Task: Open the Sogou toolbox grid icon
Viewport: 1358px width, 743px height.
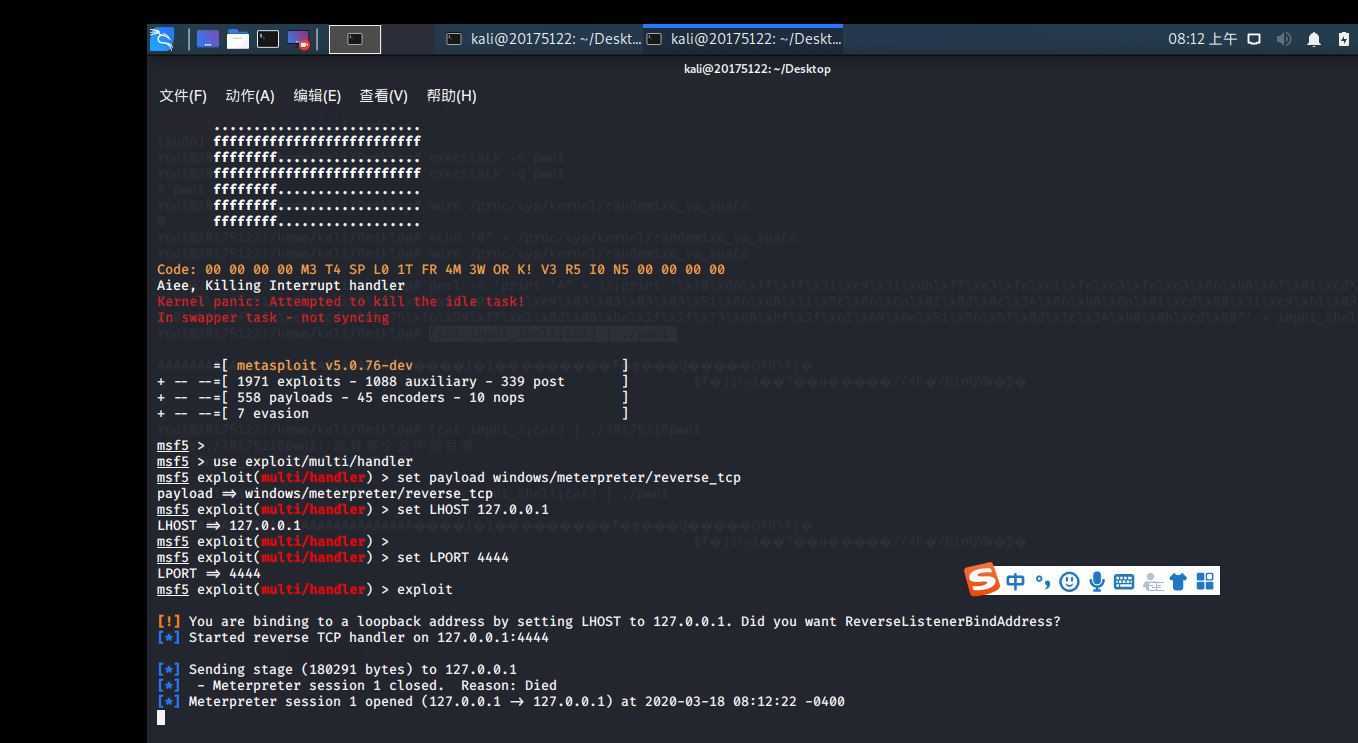Action: [x=1205, y=581]
